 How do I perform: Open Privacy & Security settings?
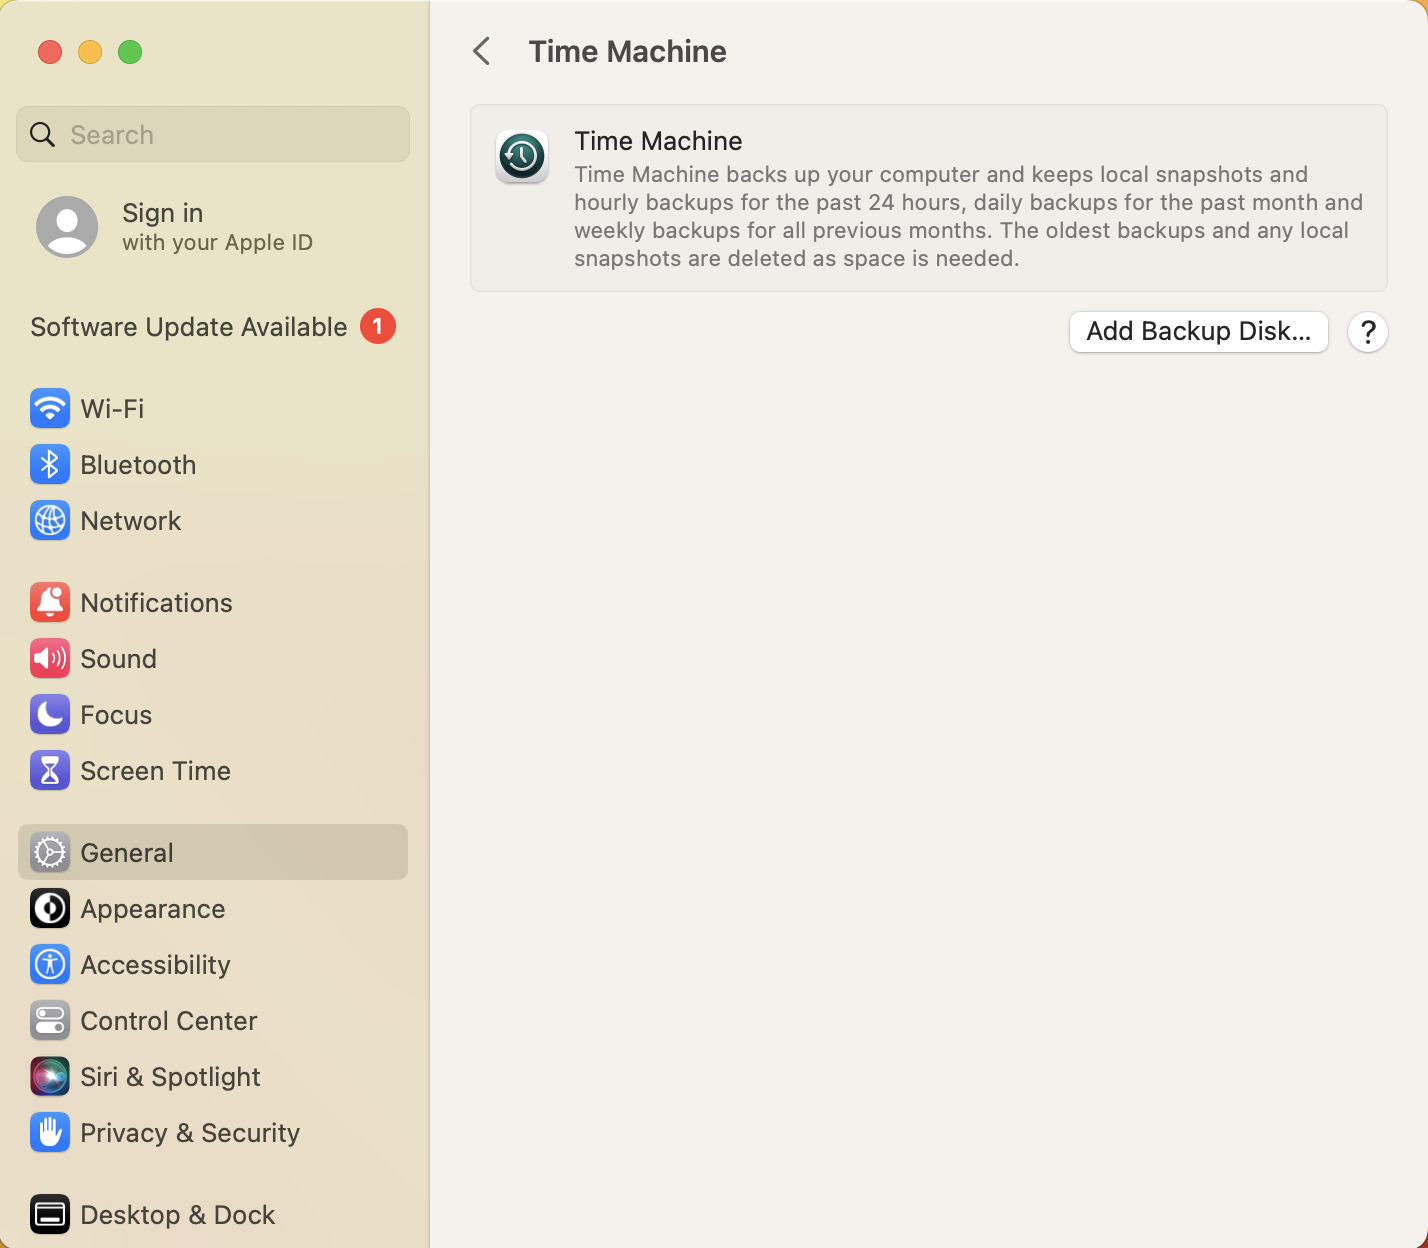coord(190,1132)
